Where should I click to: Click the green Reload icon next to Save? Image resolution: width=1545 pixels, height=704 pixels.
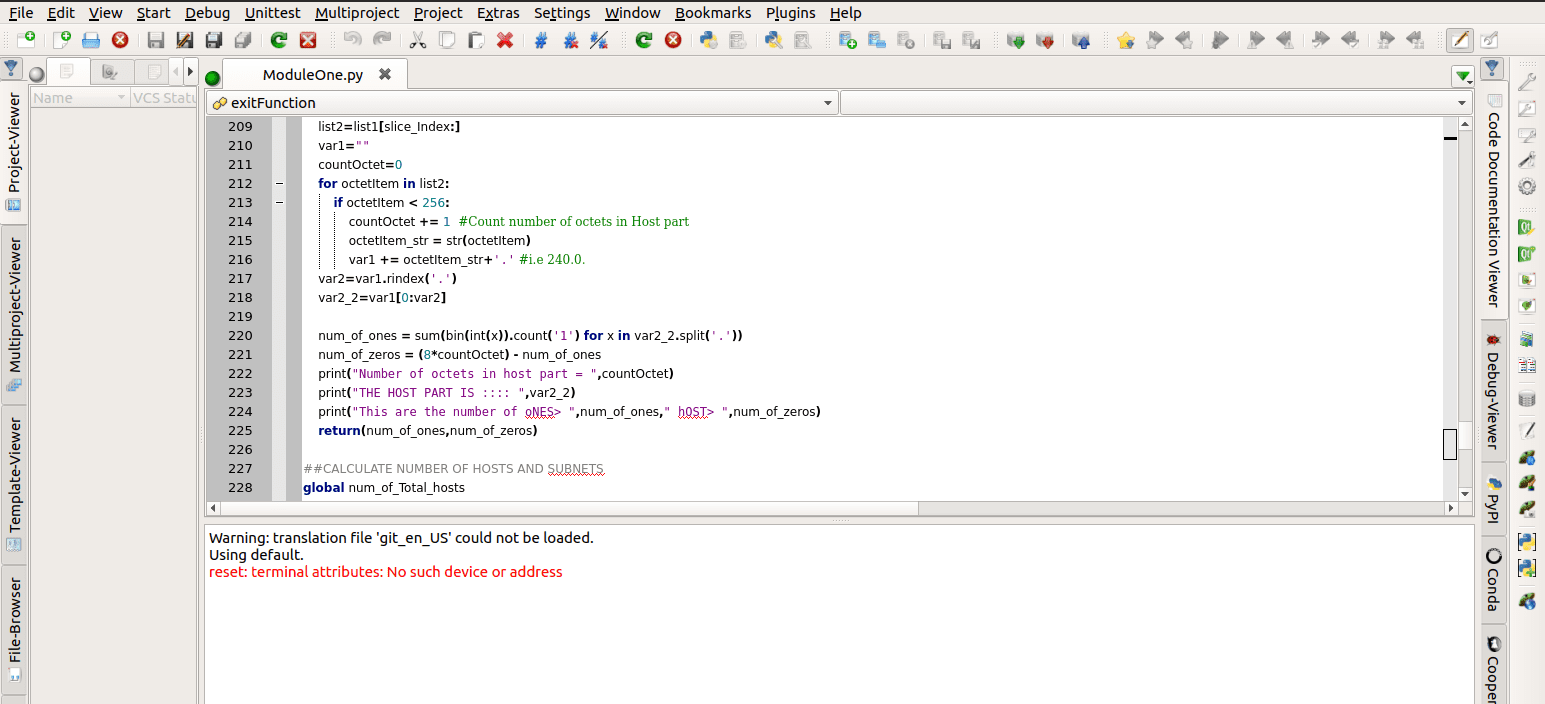point(279,40)
